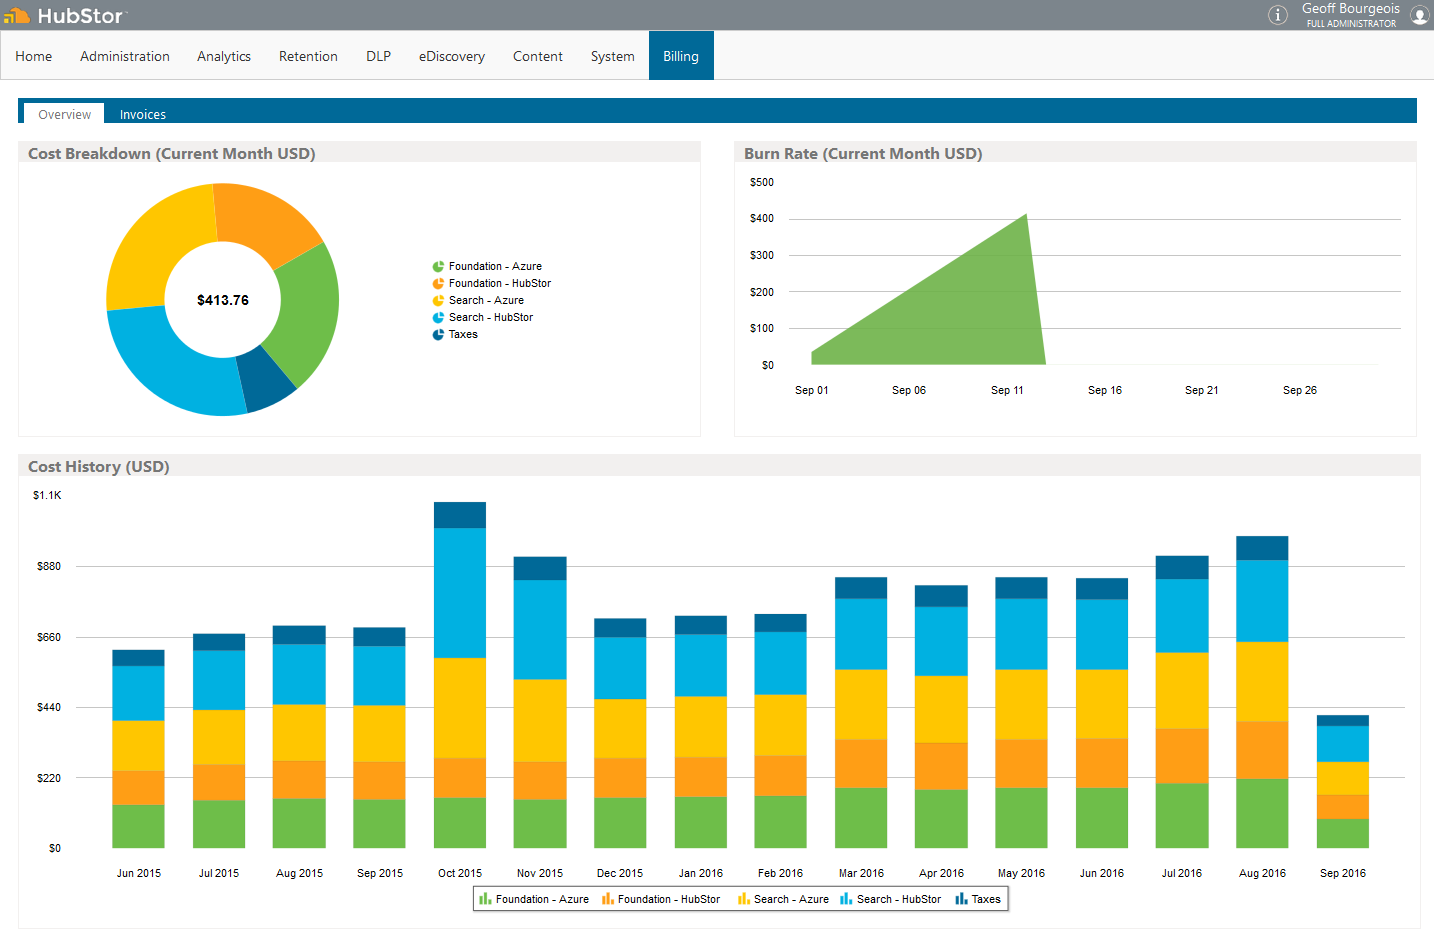Click the user profile avatar icon
The image size is (1435, 941).
pyautogui.click(x=1419, y=15)
